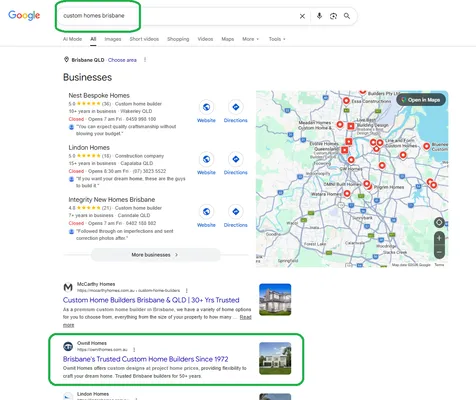Click the Choose area link

(122, 60)
